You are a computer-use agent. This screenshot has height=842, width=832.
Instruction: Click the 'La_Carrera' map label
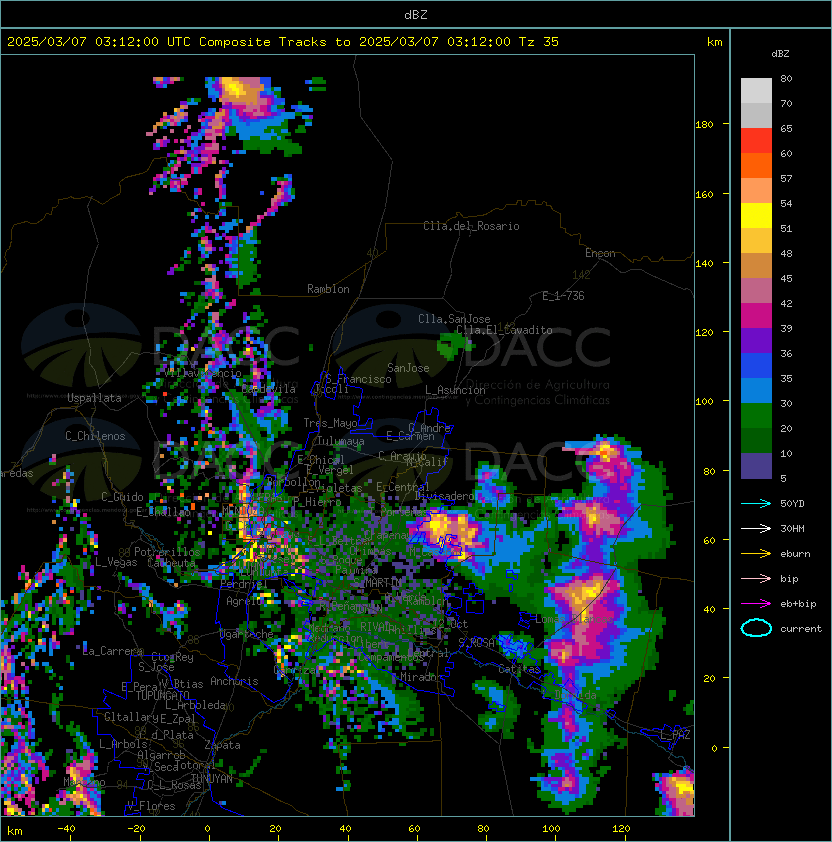[112, 651]
